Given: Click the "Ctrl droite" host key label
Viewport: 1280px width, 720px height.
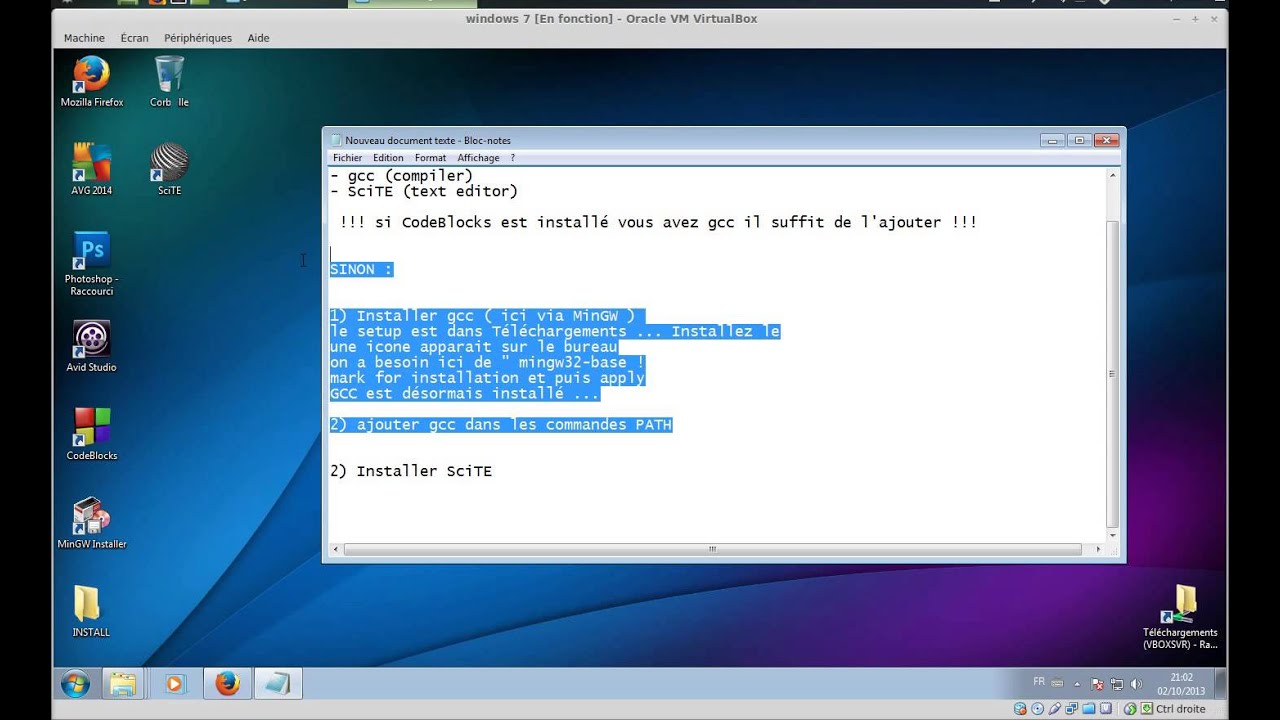Looking at the screenshot, I should point(1181,709).
